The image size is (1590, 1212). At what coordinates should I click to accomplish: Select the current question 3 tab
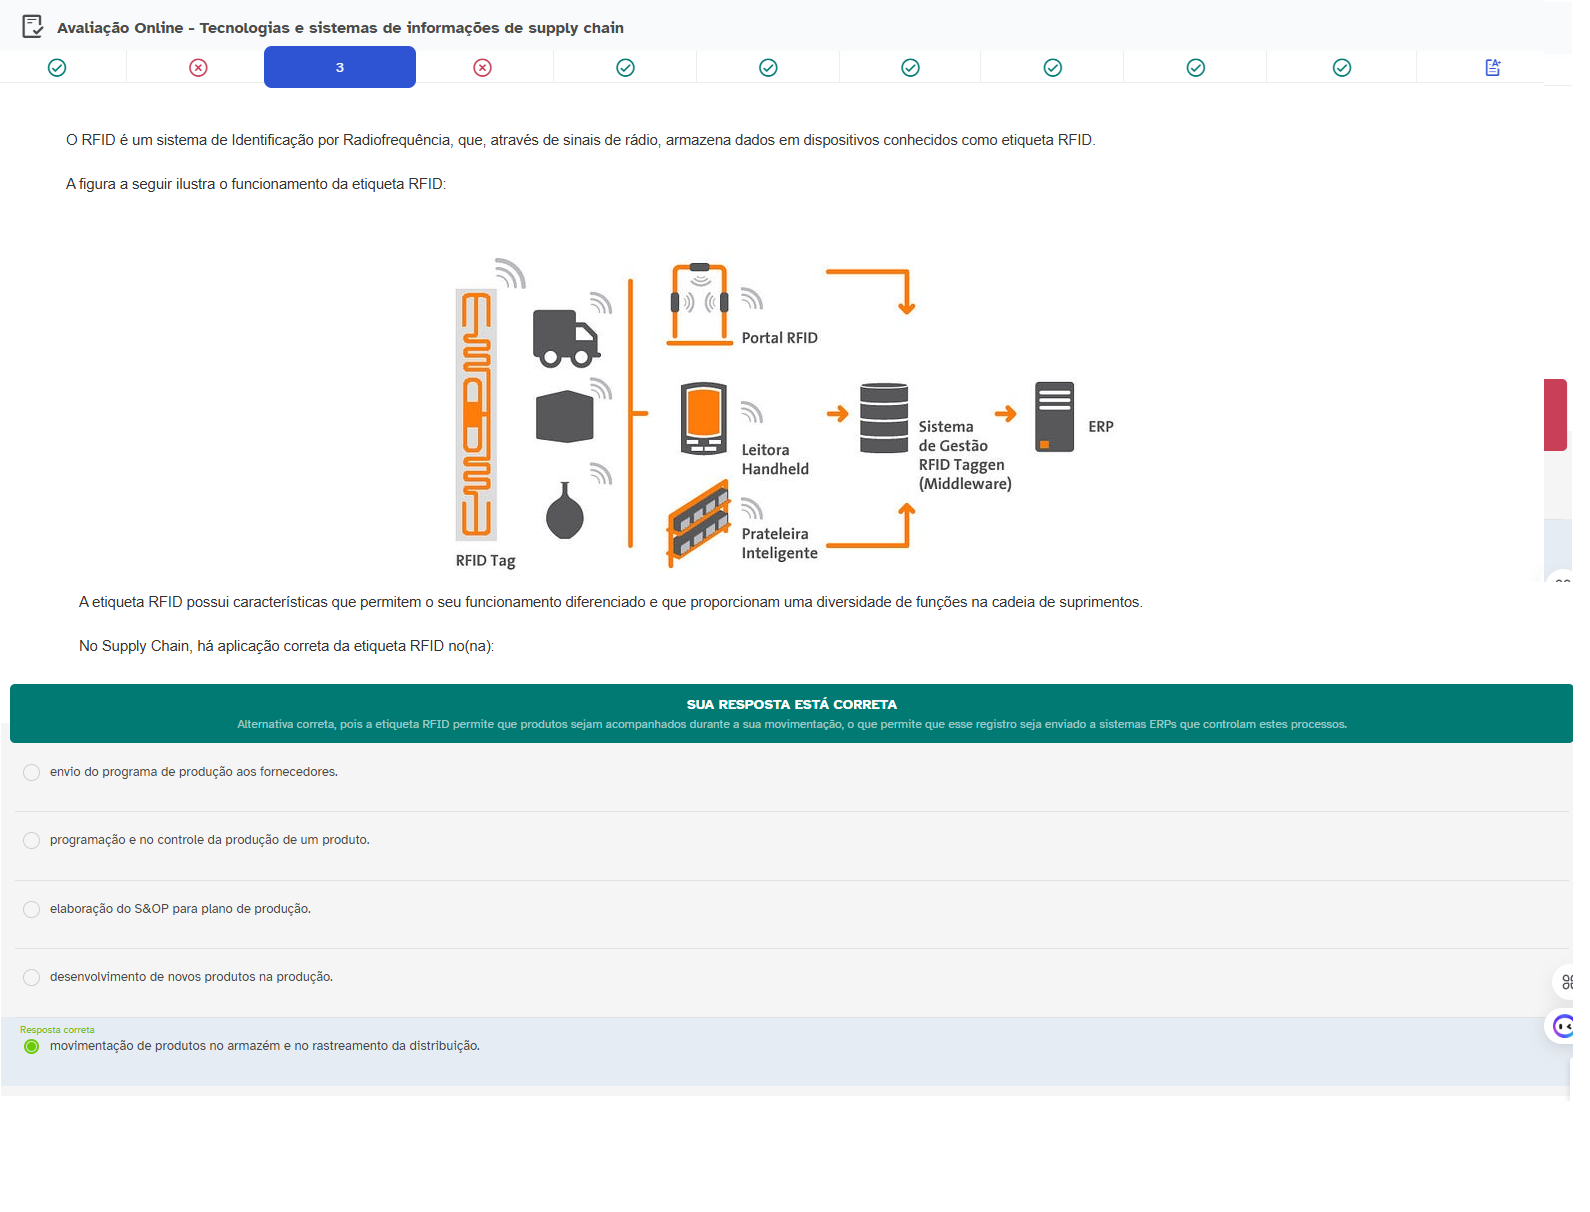(340, 68)
